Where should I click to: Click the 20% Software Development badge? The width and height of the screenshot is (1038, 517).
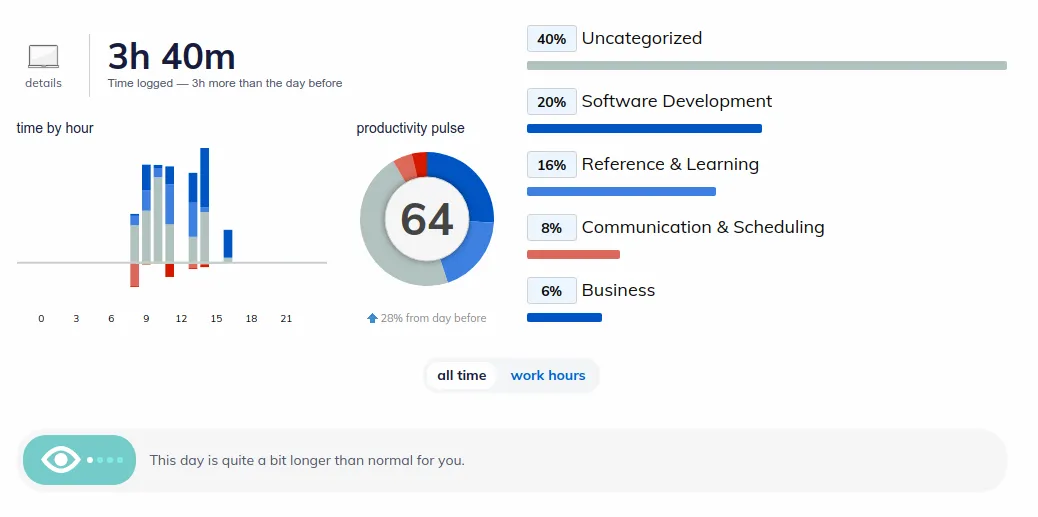point(552,102)
